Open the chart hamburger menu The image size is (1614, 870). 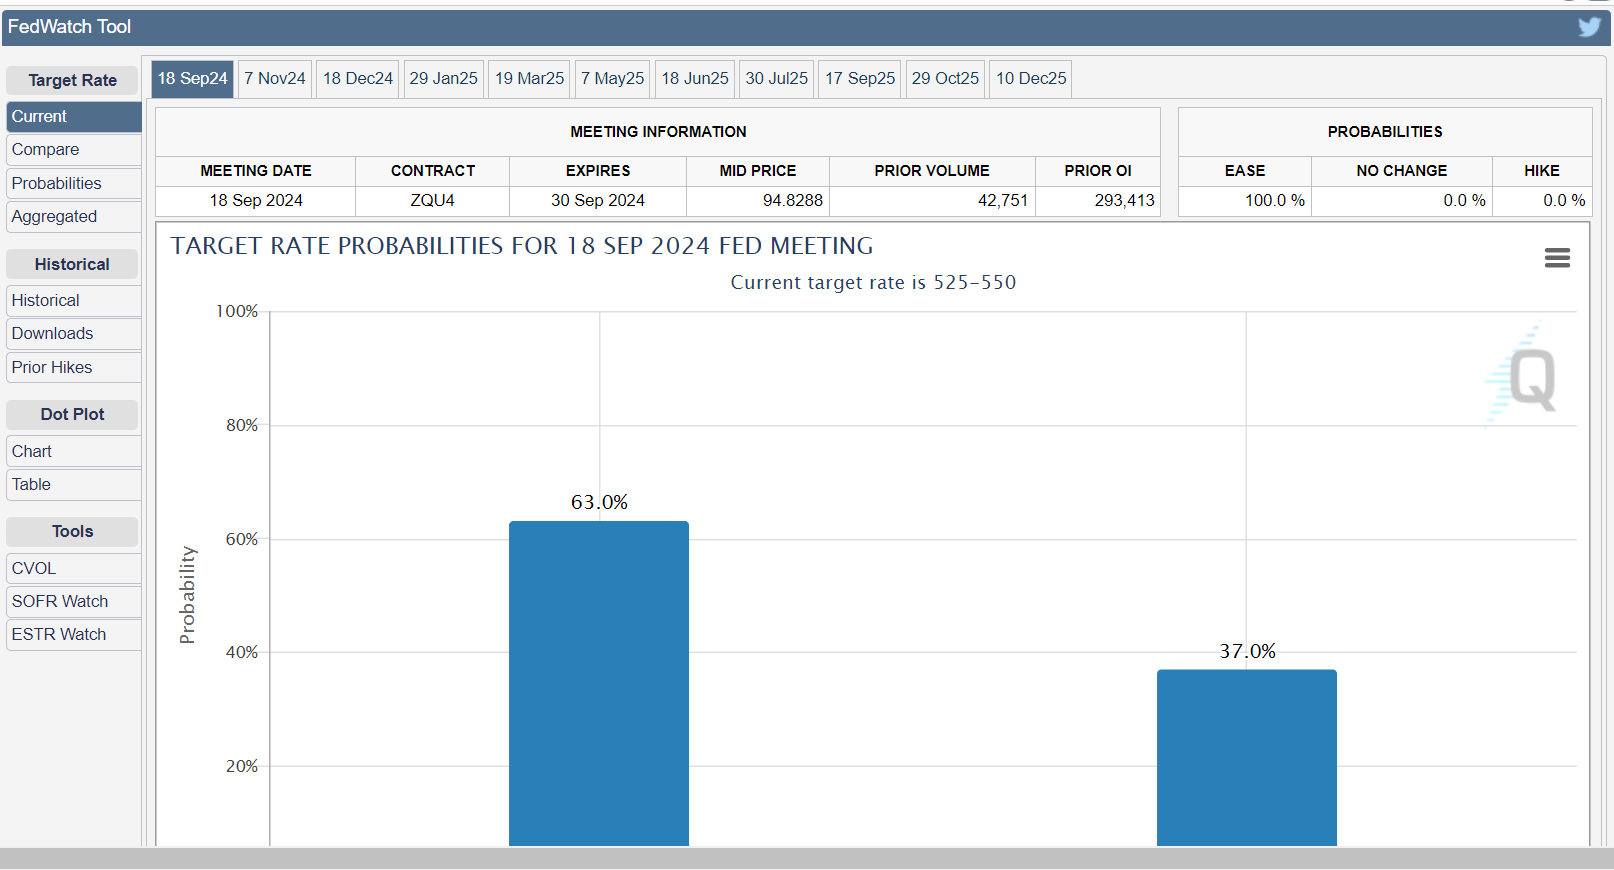(1557, 258)
